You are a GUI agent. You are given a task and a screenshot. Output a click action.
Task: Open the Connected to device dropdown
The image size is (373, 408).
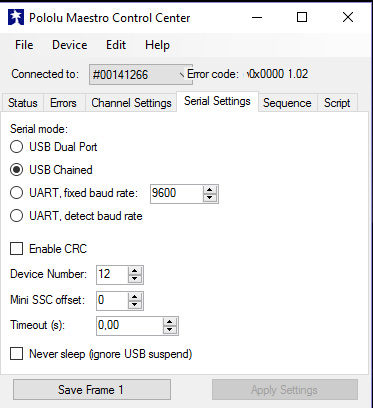141,74
